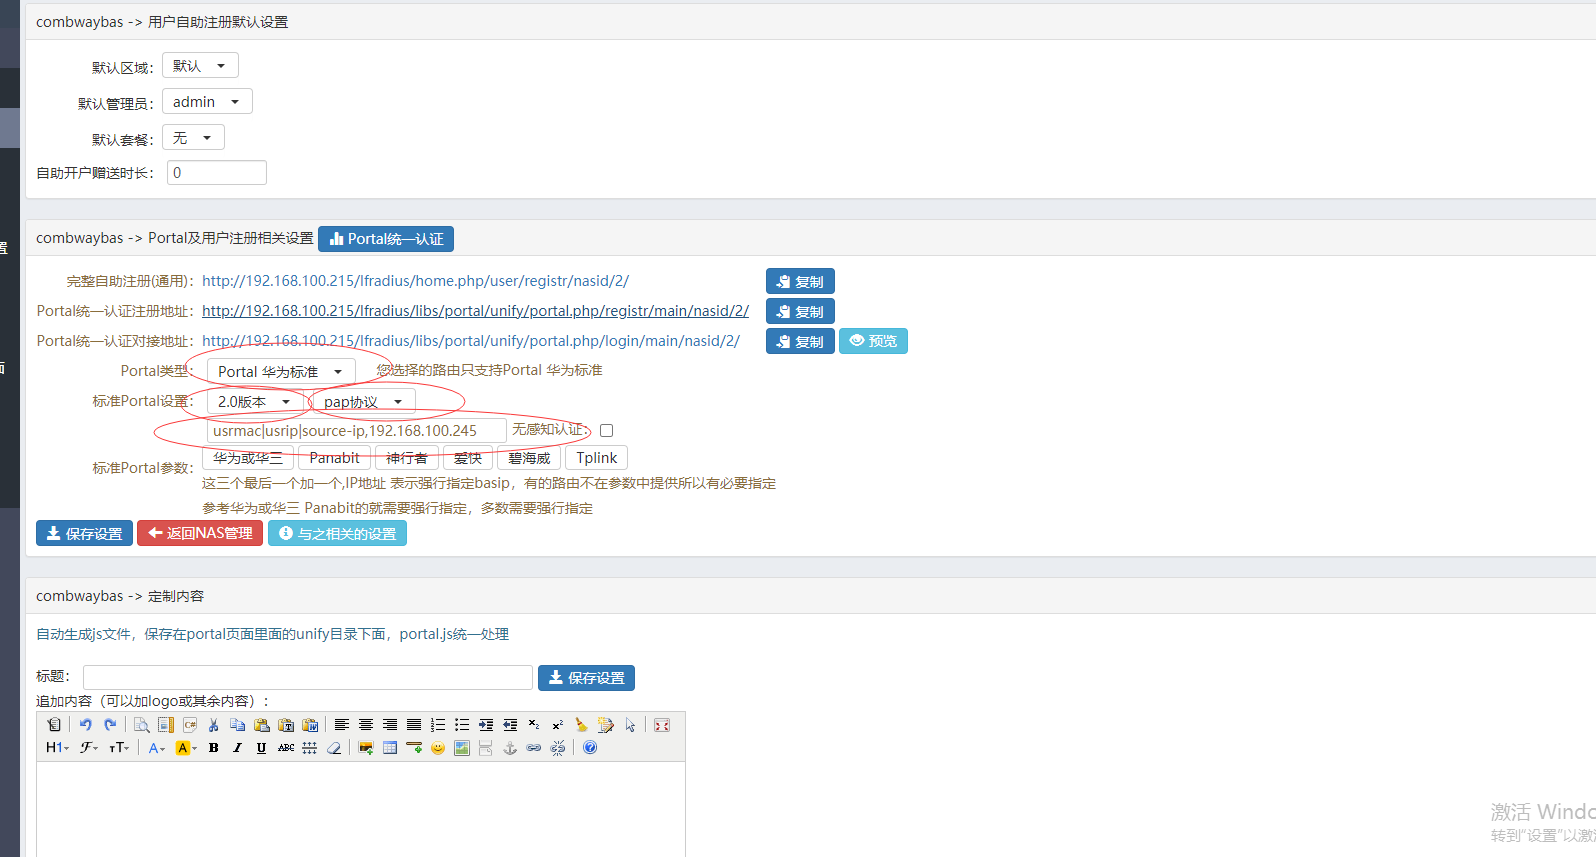
Task: Enable the 无感知认证 checkbox
Action: click(606, 431)
